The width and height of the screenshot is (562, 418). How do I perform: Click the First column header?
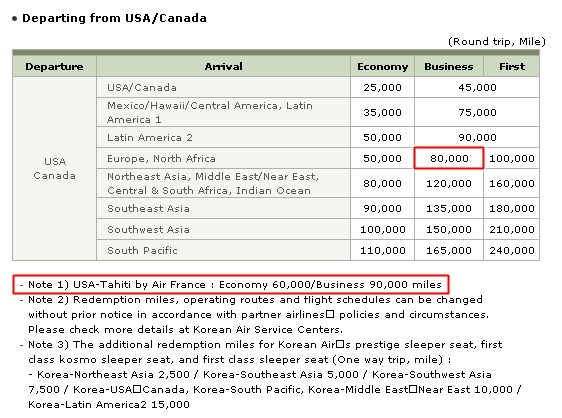(x=511, y=66)
